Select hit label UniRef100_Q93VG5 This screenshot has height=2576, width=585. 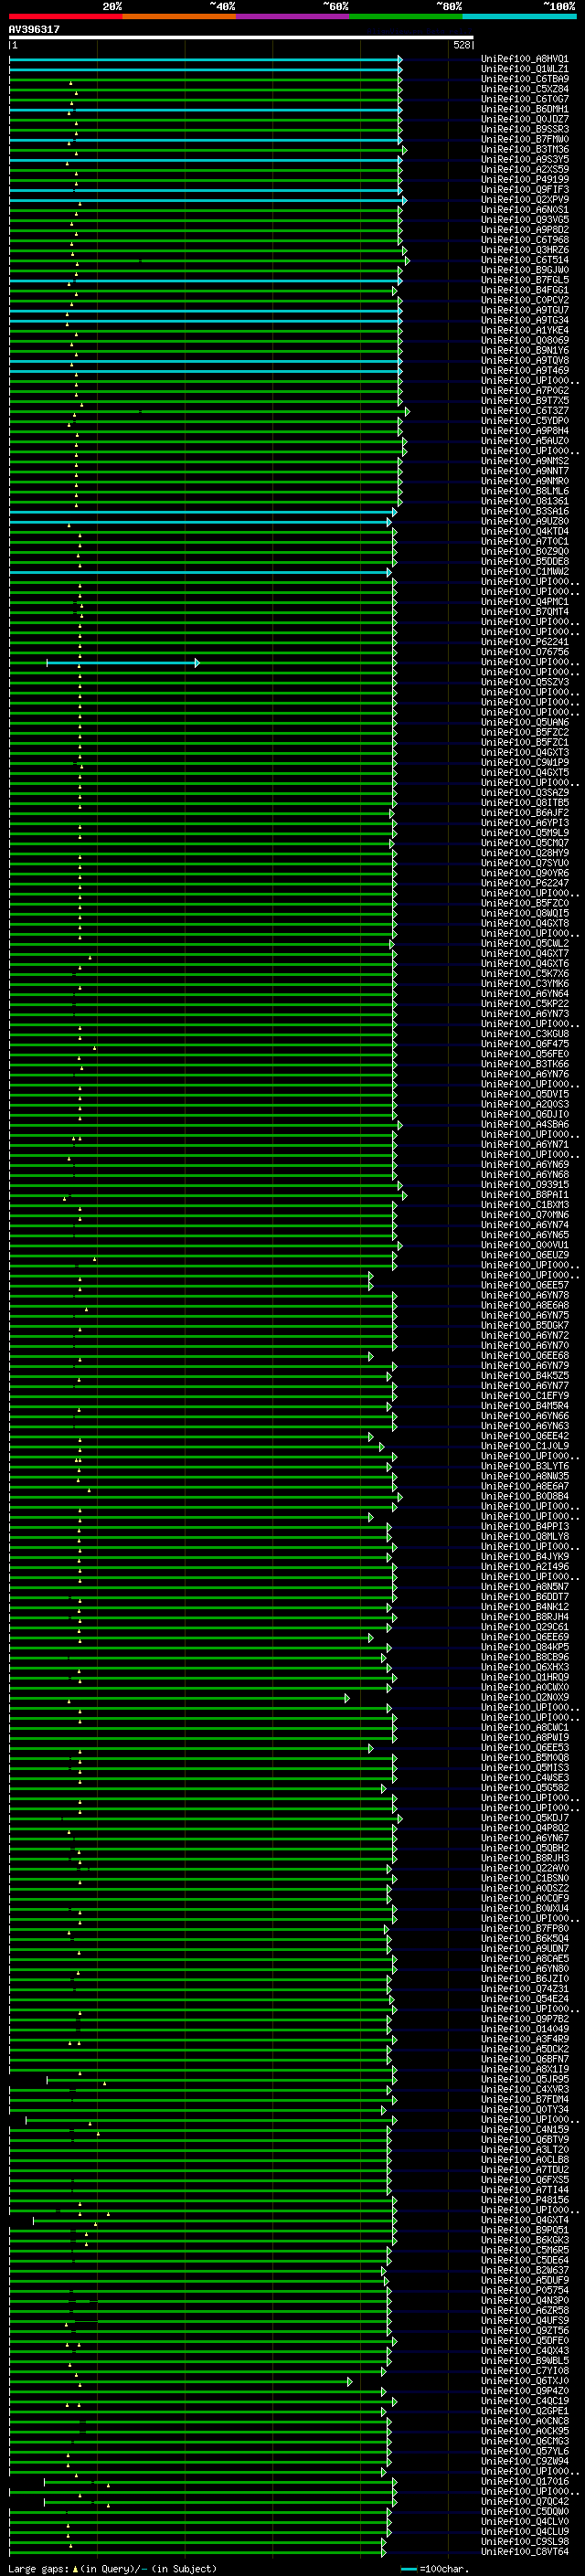(525, 220)
